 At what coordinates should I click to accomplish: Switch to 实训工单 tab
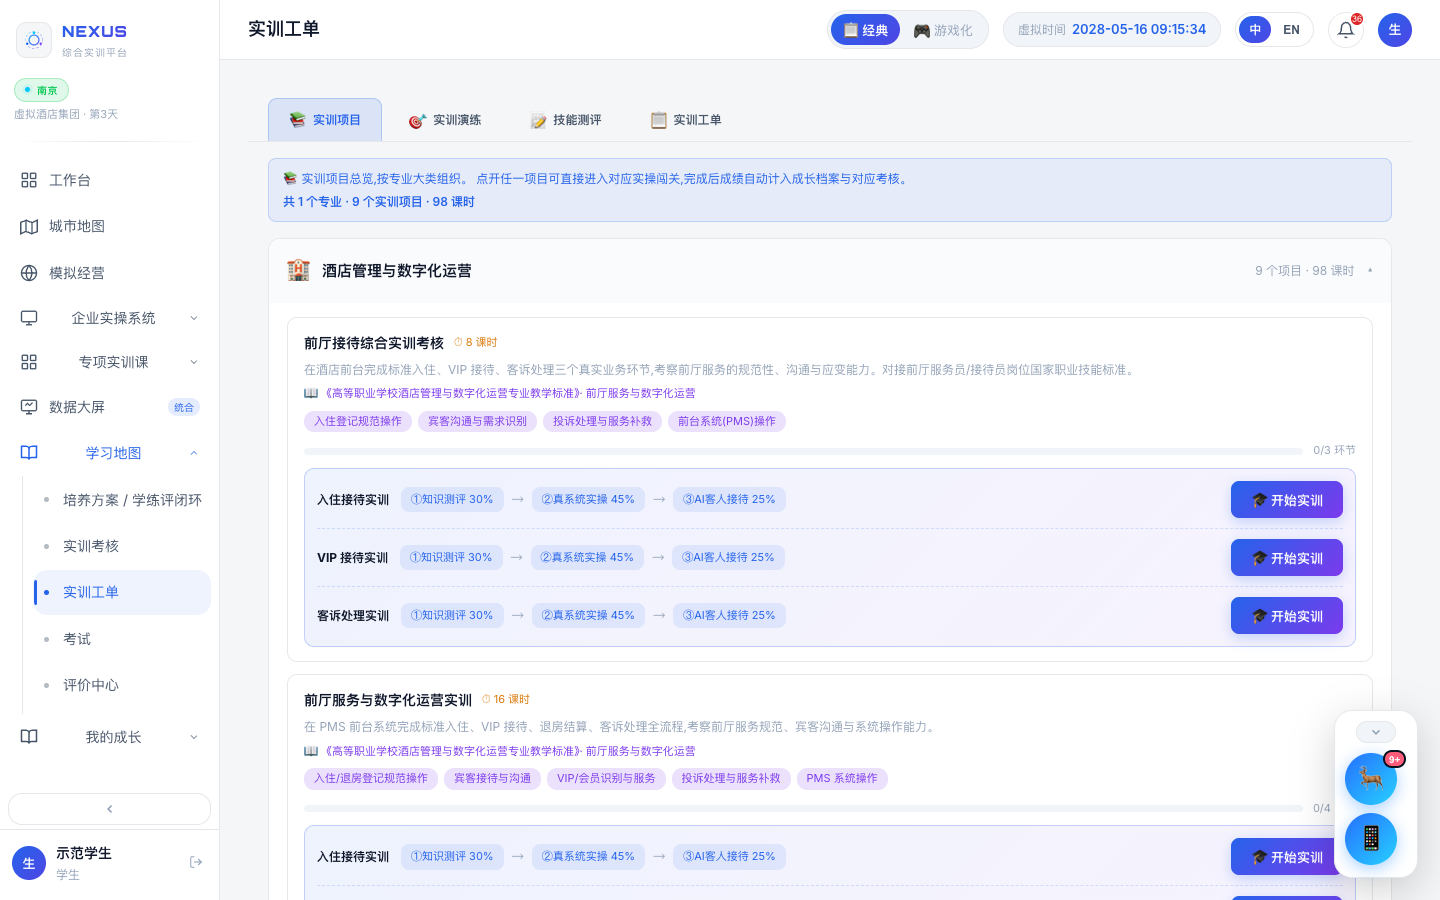685,120
